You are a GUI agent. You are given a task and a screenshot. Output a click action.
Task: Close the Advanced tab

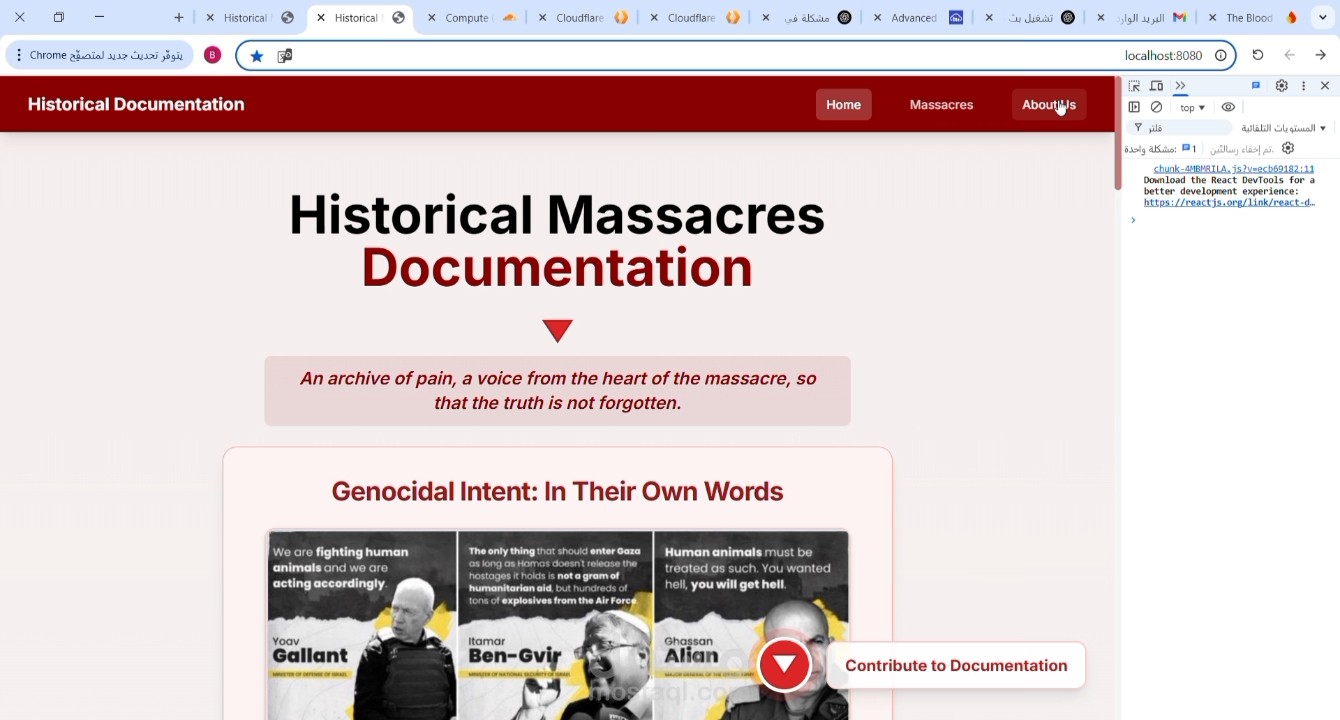coord(877,18)
